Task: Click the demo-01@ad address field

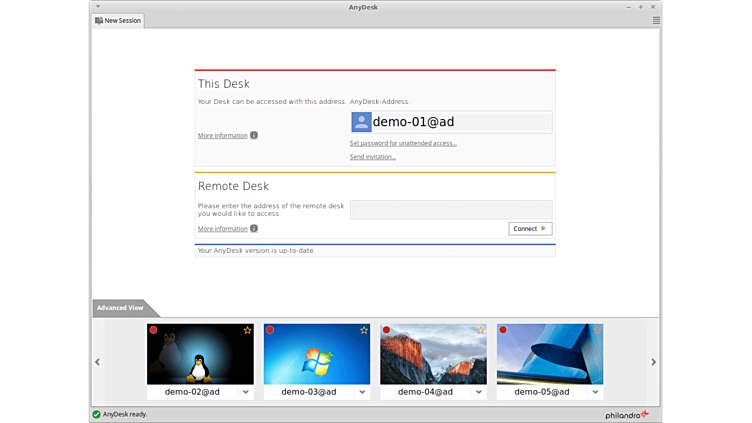Action: 451,122
